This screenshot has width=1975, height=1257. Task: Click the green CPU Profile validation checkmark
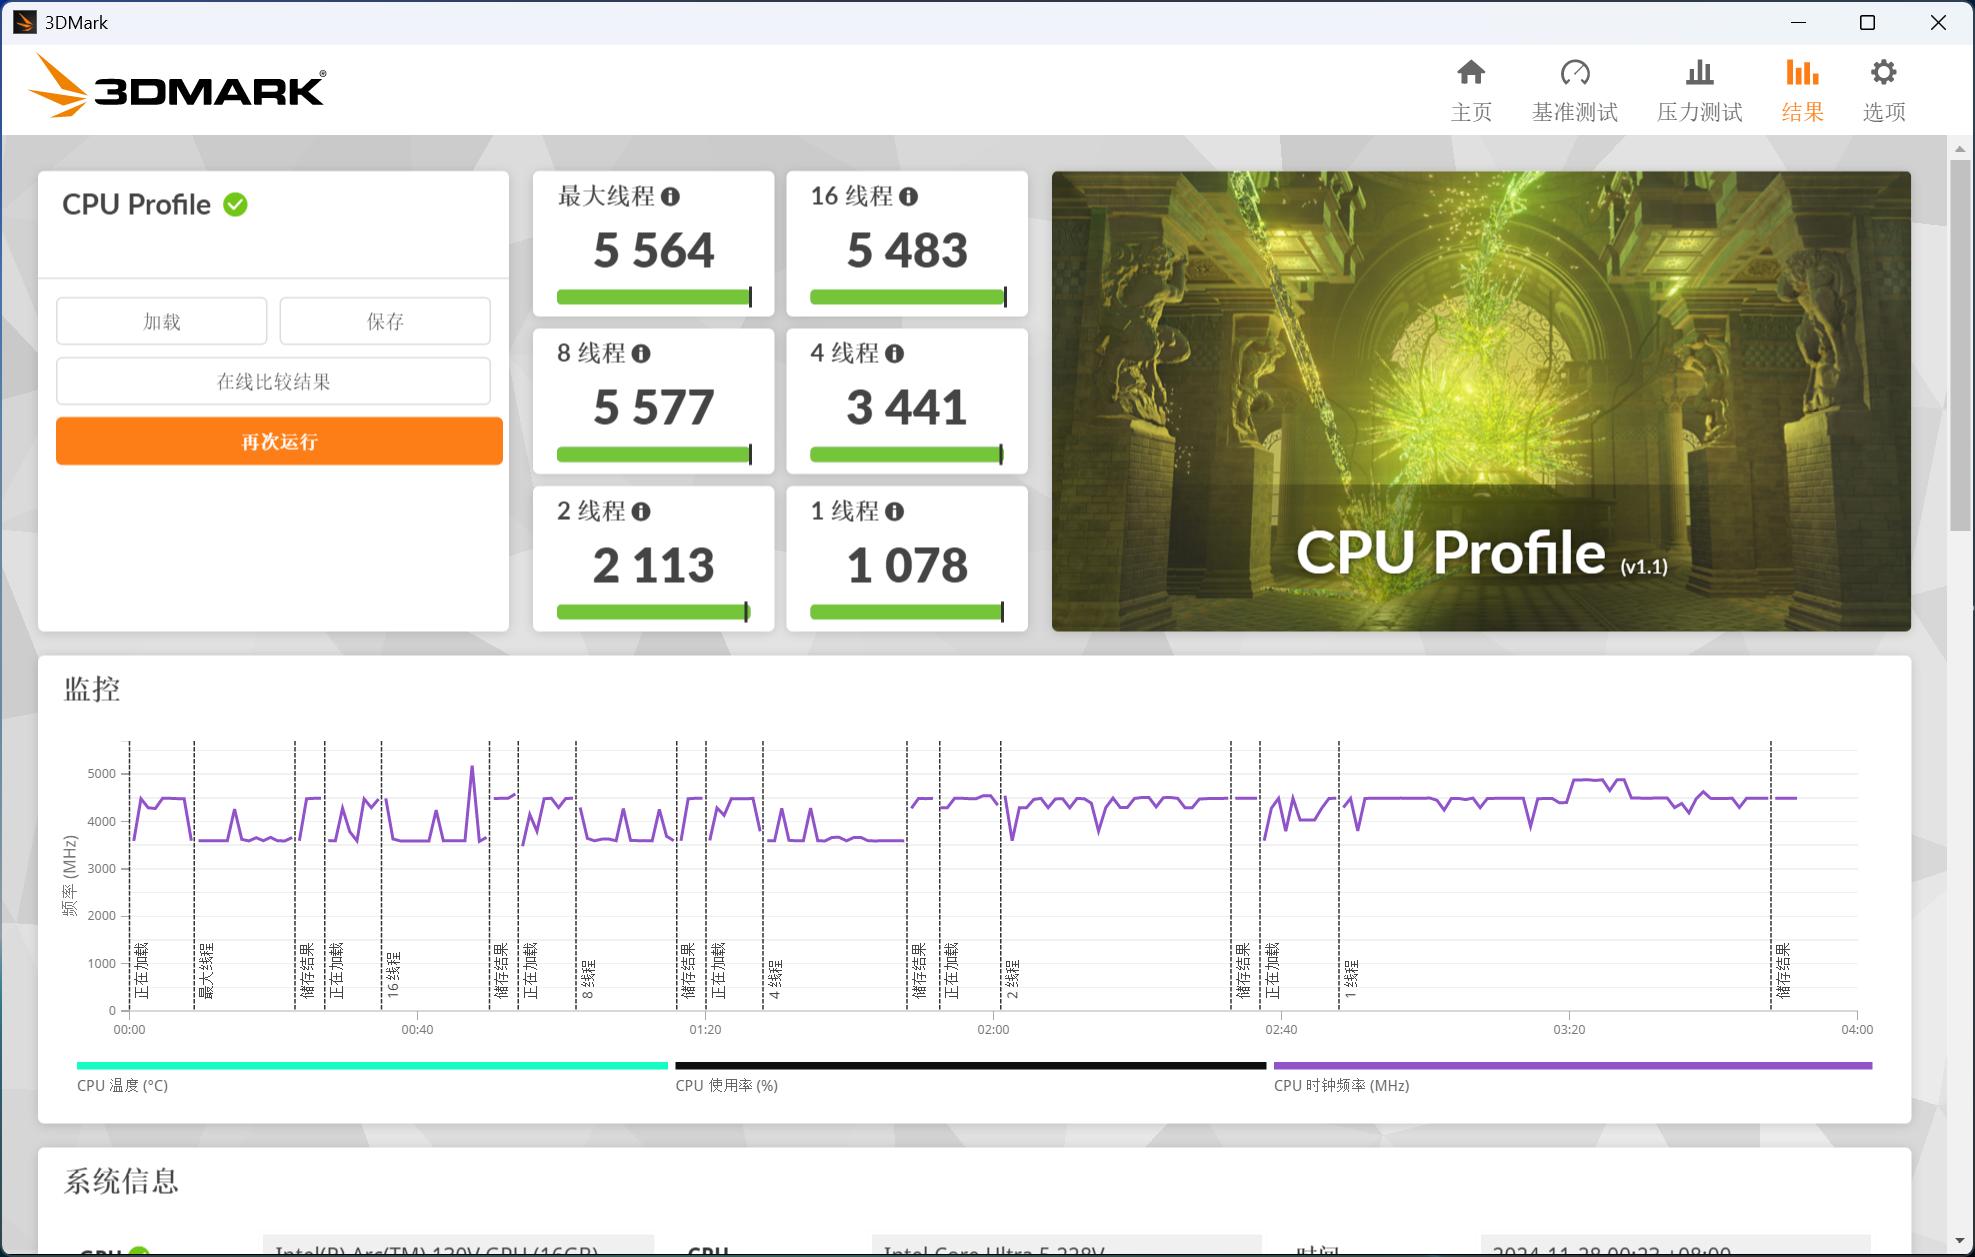[x=235, y=205]
